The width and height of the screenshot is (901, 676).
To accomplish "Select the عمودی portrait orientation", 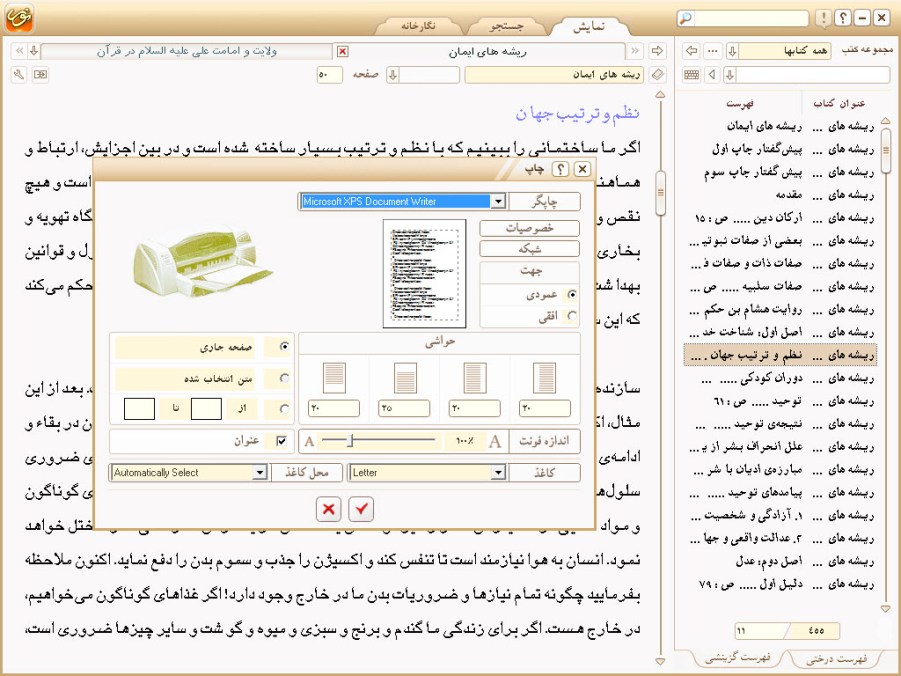I will pos(571,294).
